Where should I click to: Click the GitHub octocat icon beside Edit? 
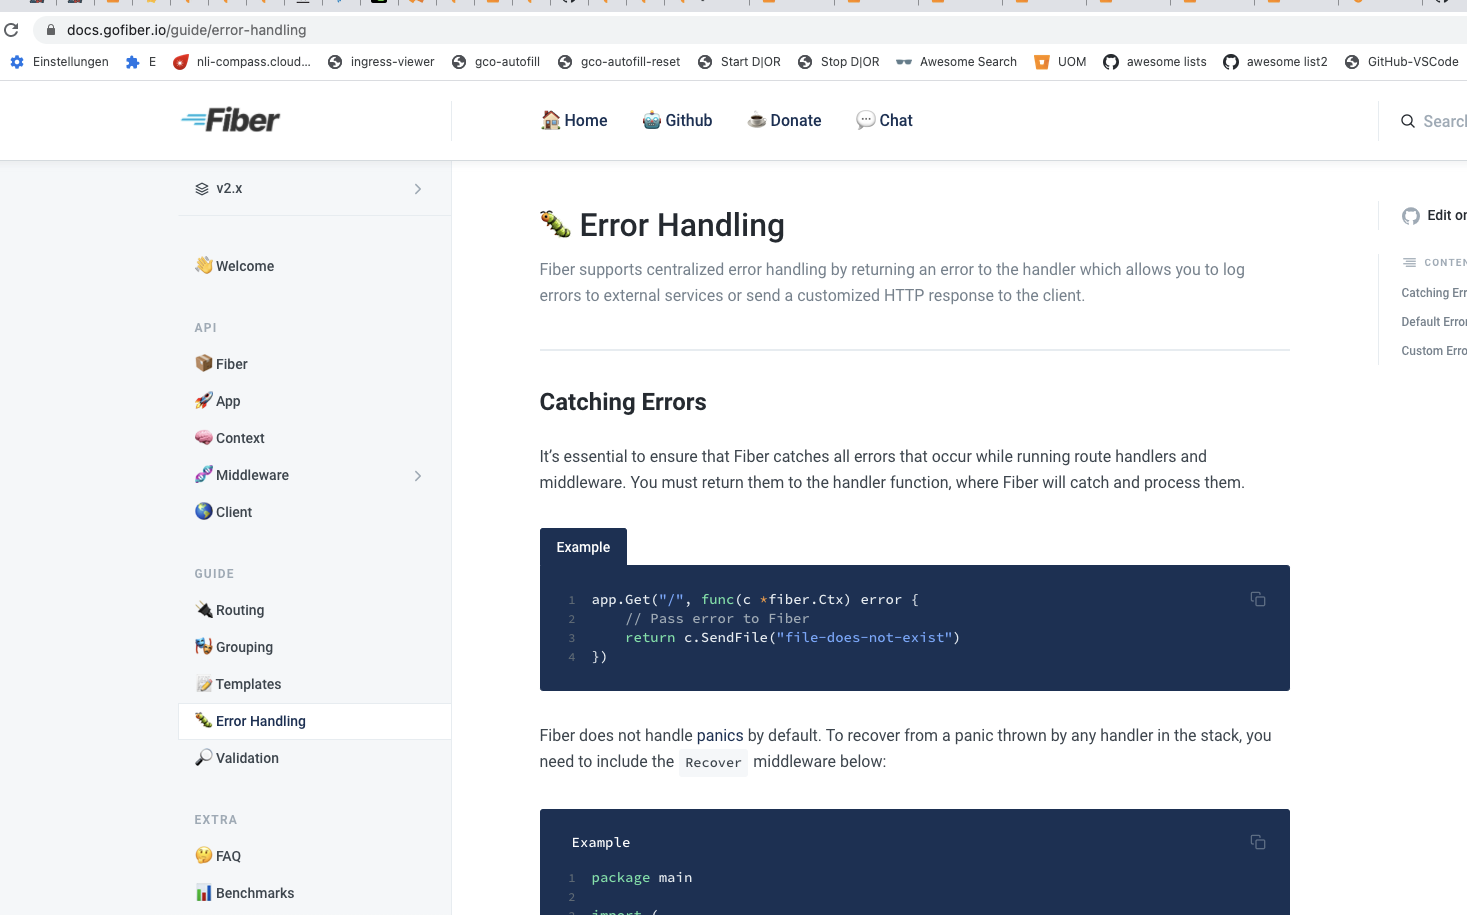point(1411,215)
